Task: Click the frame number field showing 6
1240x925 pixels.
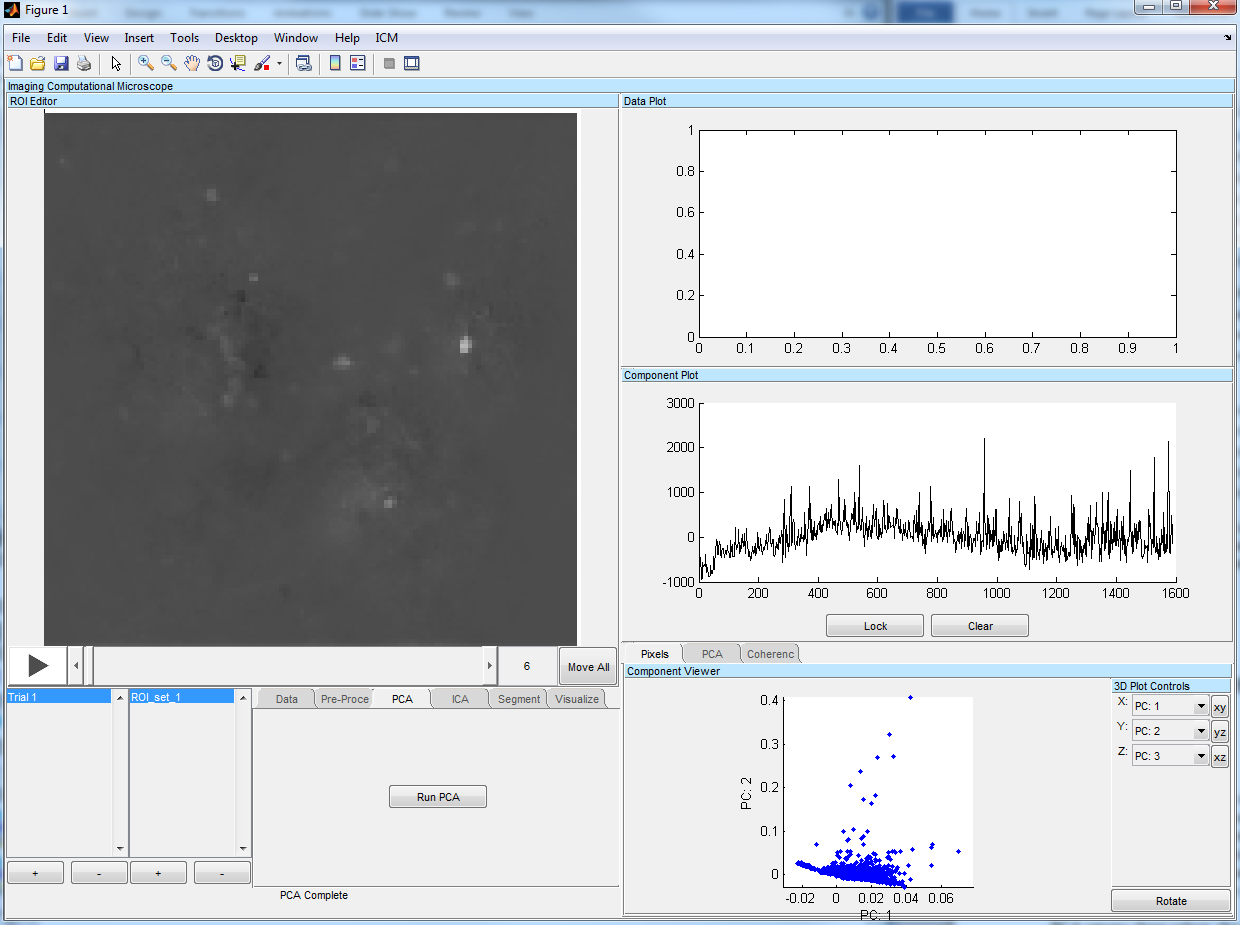Action: [x=527, y=666]
